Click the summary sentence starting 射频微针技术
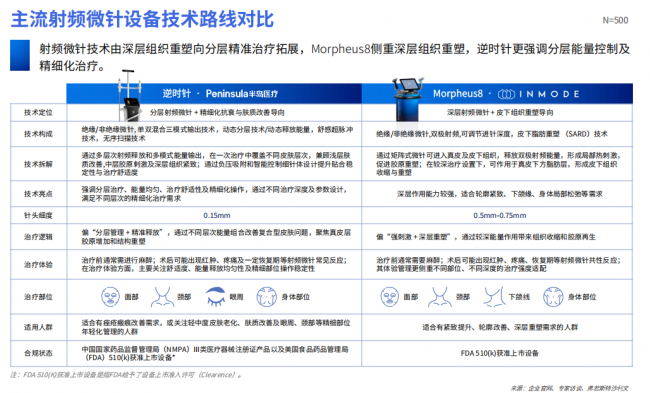The width and height of the screenshot is (650, 393). 335,57
